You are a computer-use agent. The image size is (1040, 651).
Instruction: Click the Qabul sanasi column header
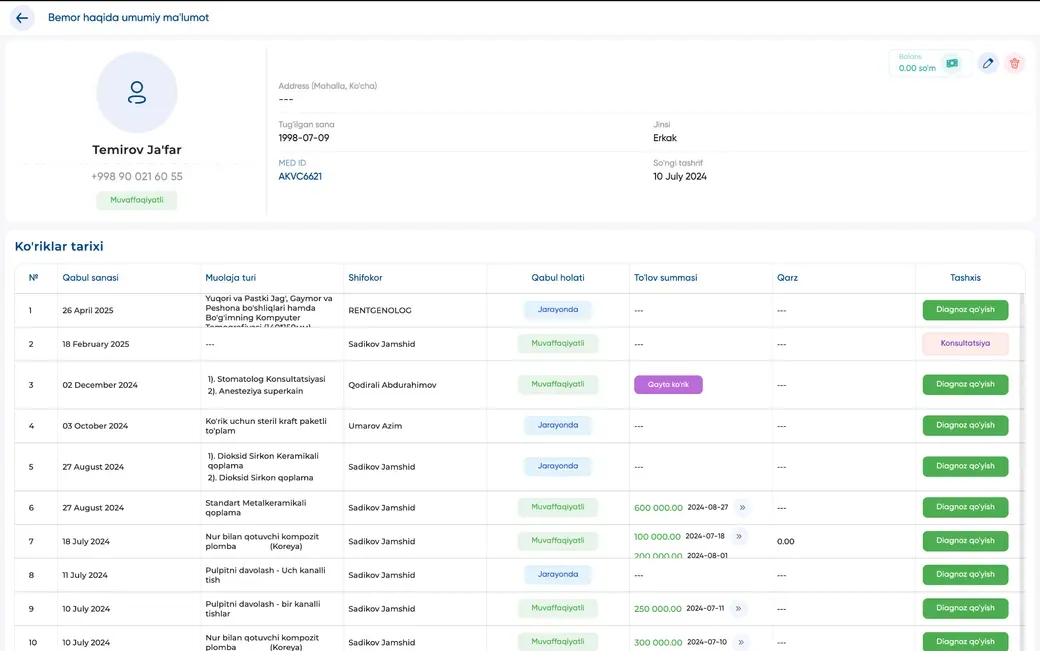(x=90, y=278)
